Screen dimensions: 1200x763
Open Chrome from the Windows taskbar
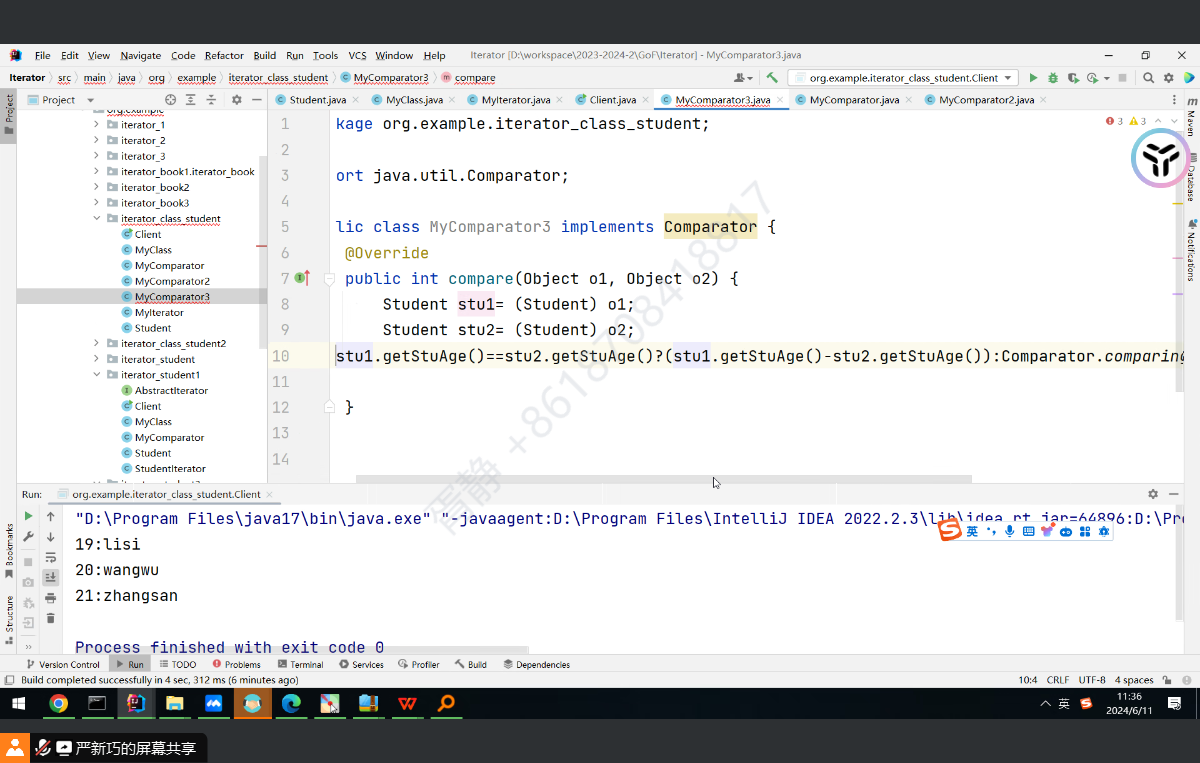(x=58, y=704)
